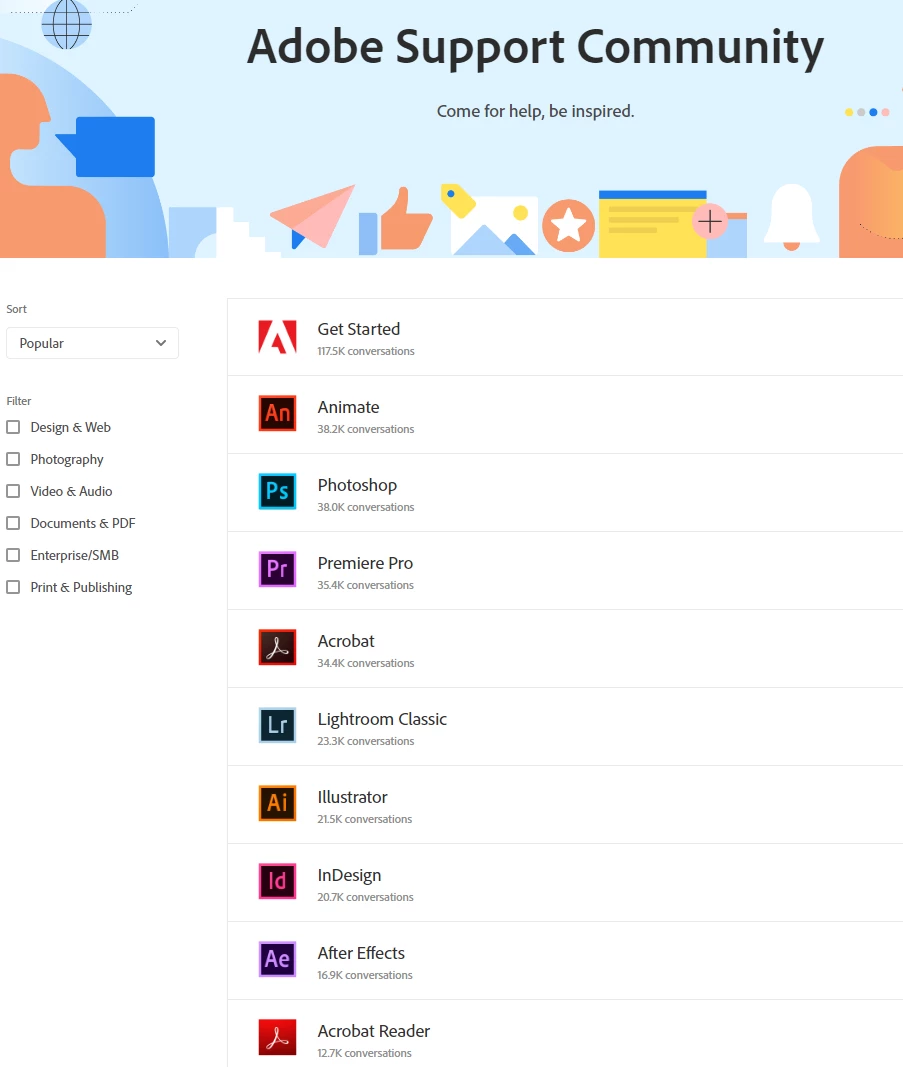Click the '21.5K conversations' count
903x1067 pixels.
coord(365,819)
